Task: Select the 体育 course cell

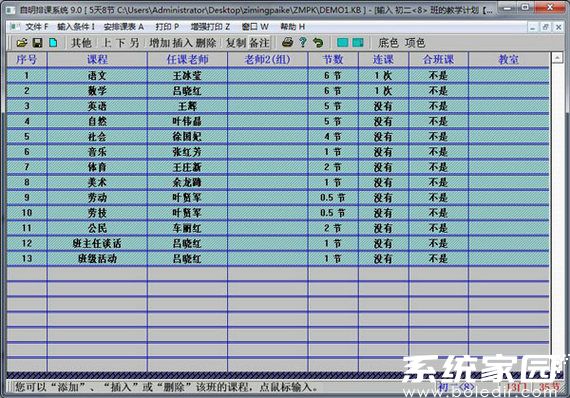Action: pos(97,167)
